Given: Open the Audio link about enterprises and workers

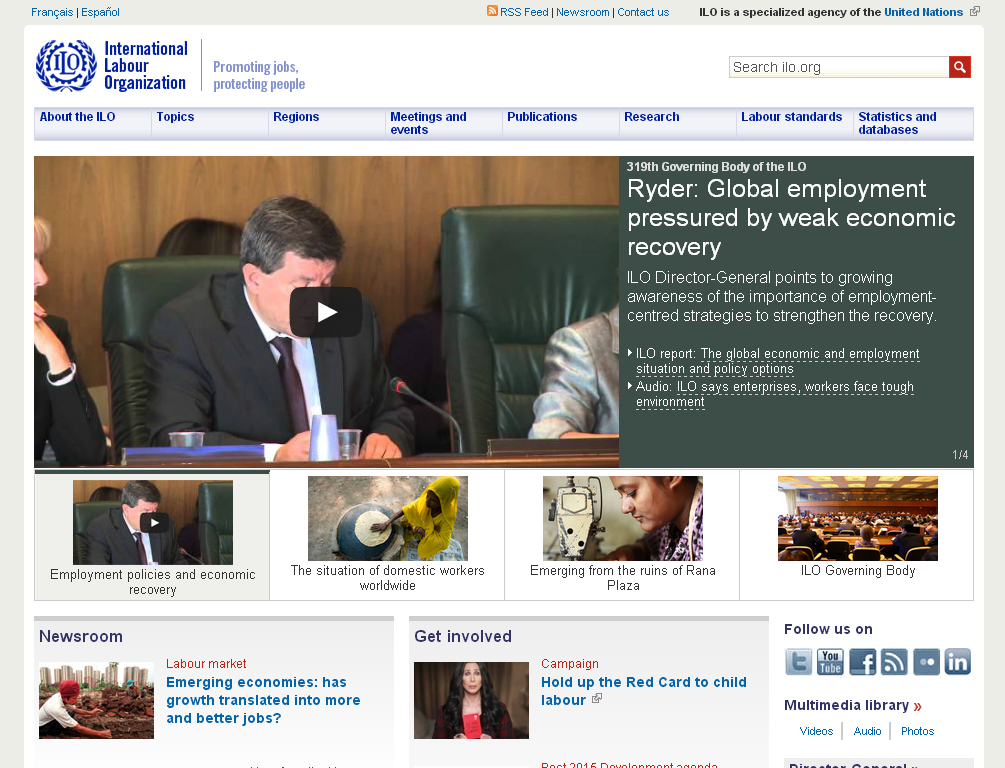Looking at the screenshot, I should pyautogui.click(x=775, y=394).
